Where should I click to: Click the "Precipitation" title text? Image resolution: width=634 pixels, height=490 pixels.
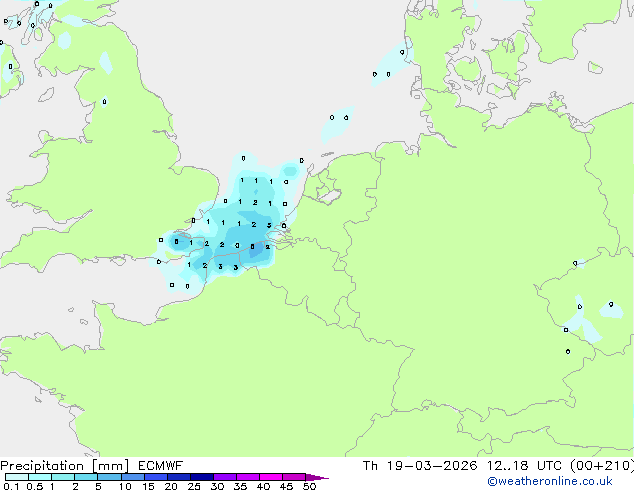[42, 466]
